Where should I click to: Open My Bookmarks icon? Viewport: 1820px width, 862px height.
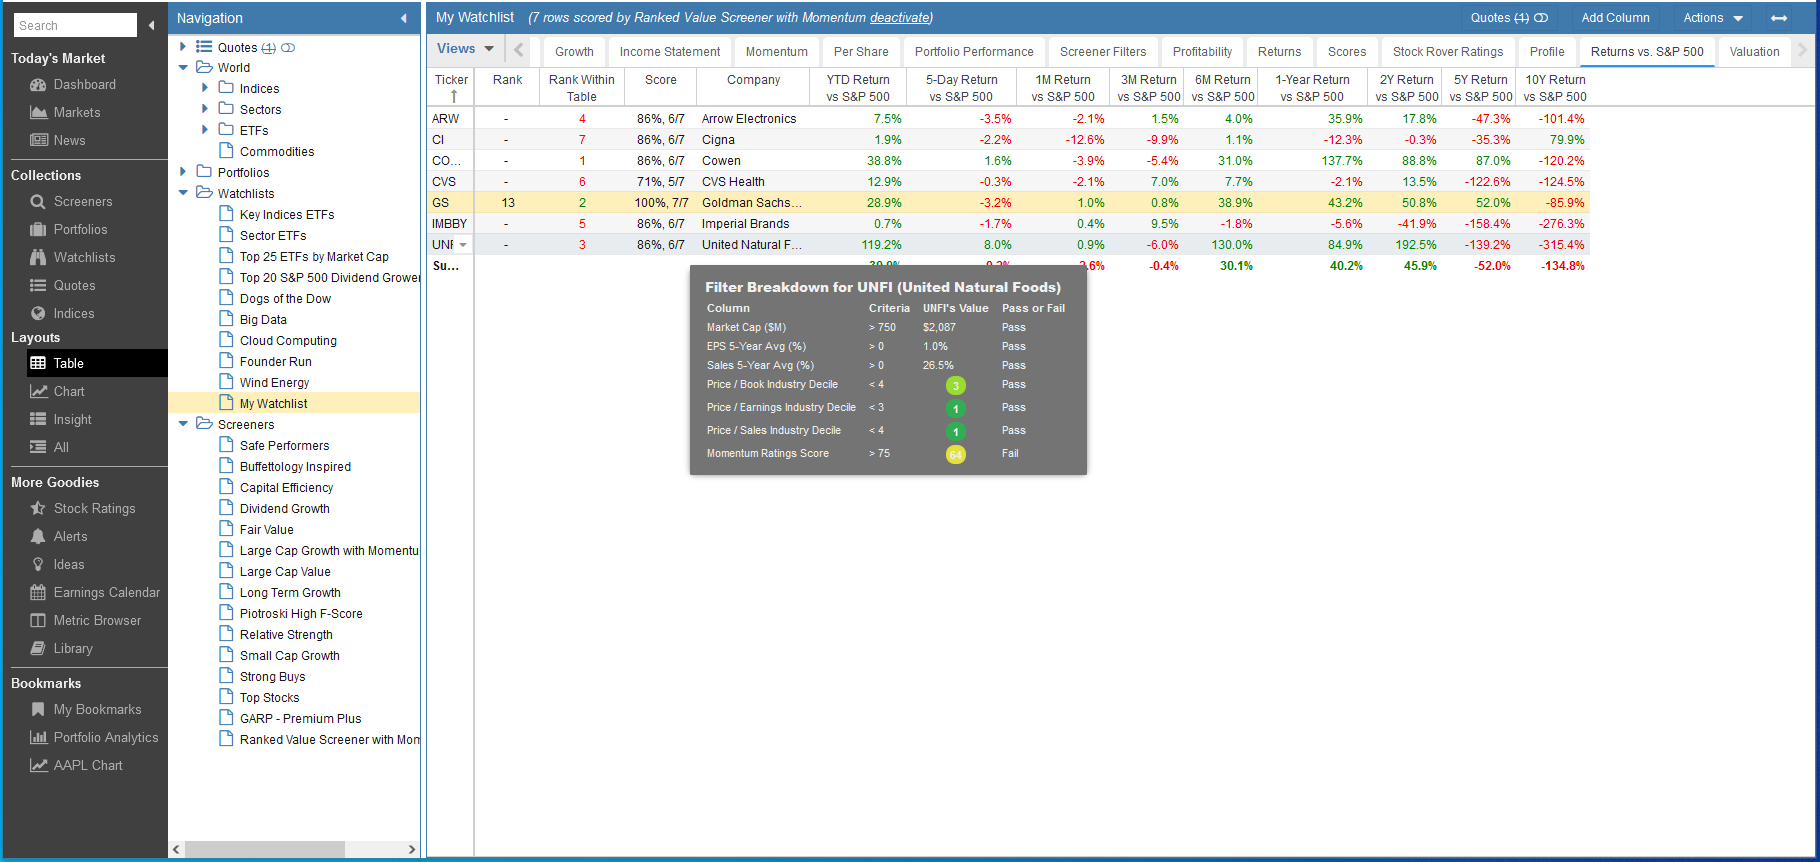(39, 710)
